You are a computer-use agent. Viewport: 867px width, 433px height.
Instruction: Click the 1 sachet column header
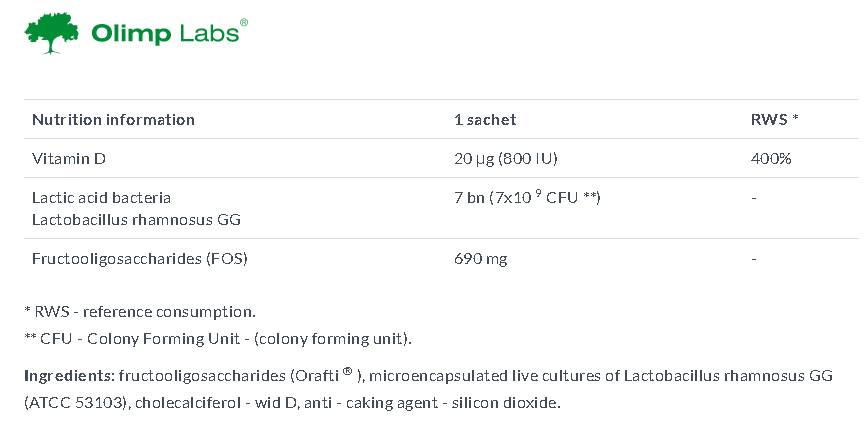point(485,119)
